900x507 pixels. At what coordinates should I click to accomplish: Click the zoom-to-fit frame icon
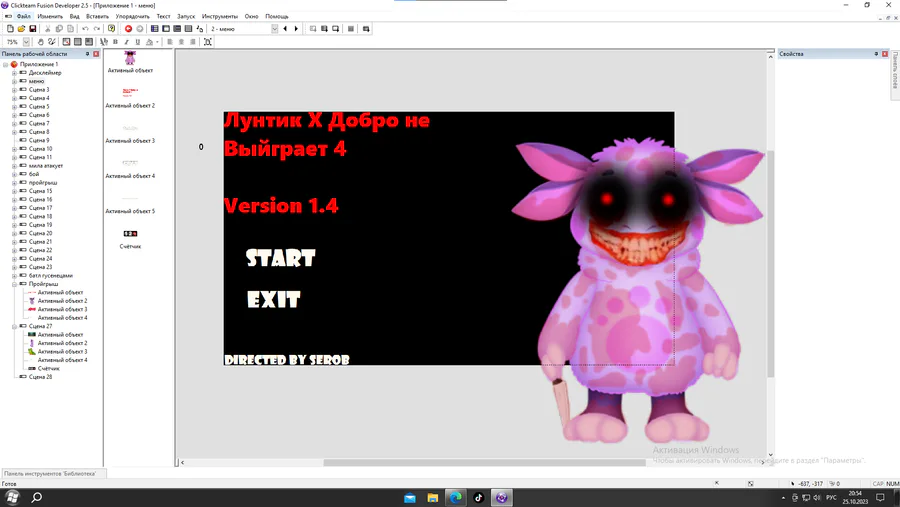click(x=208, y=42)
